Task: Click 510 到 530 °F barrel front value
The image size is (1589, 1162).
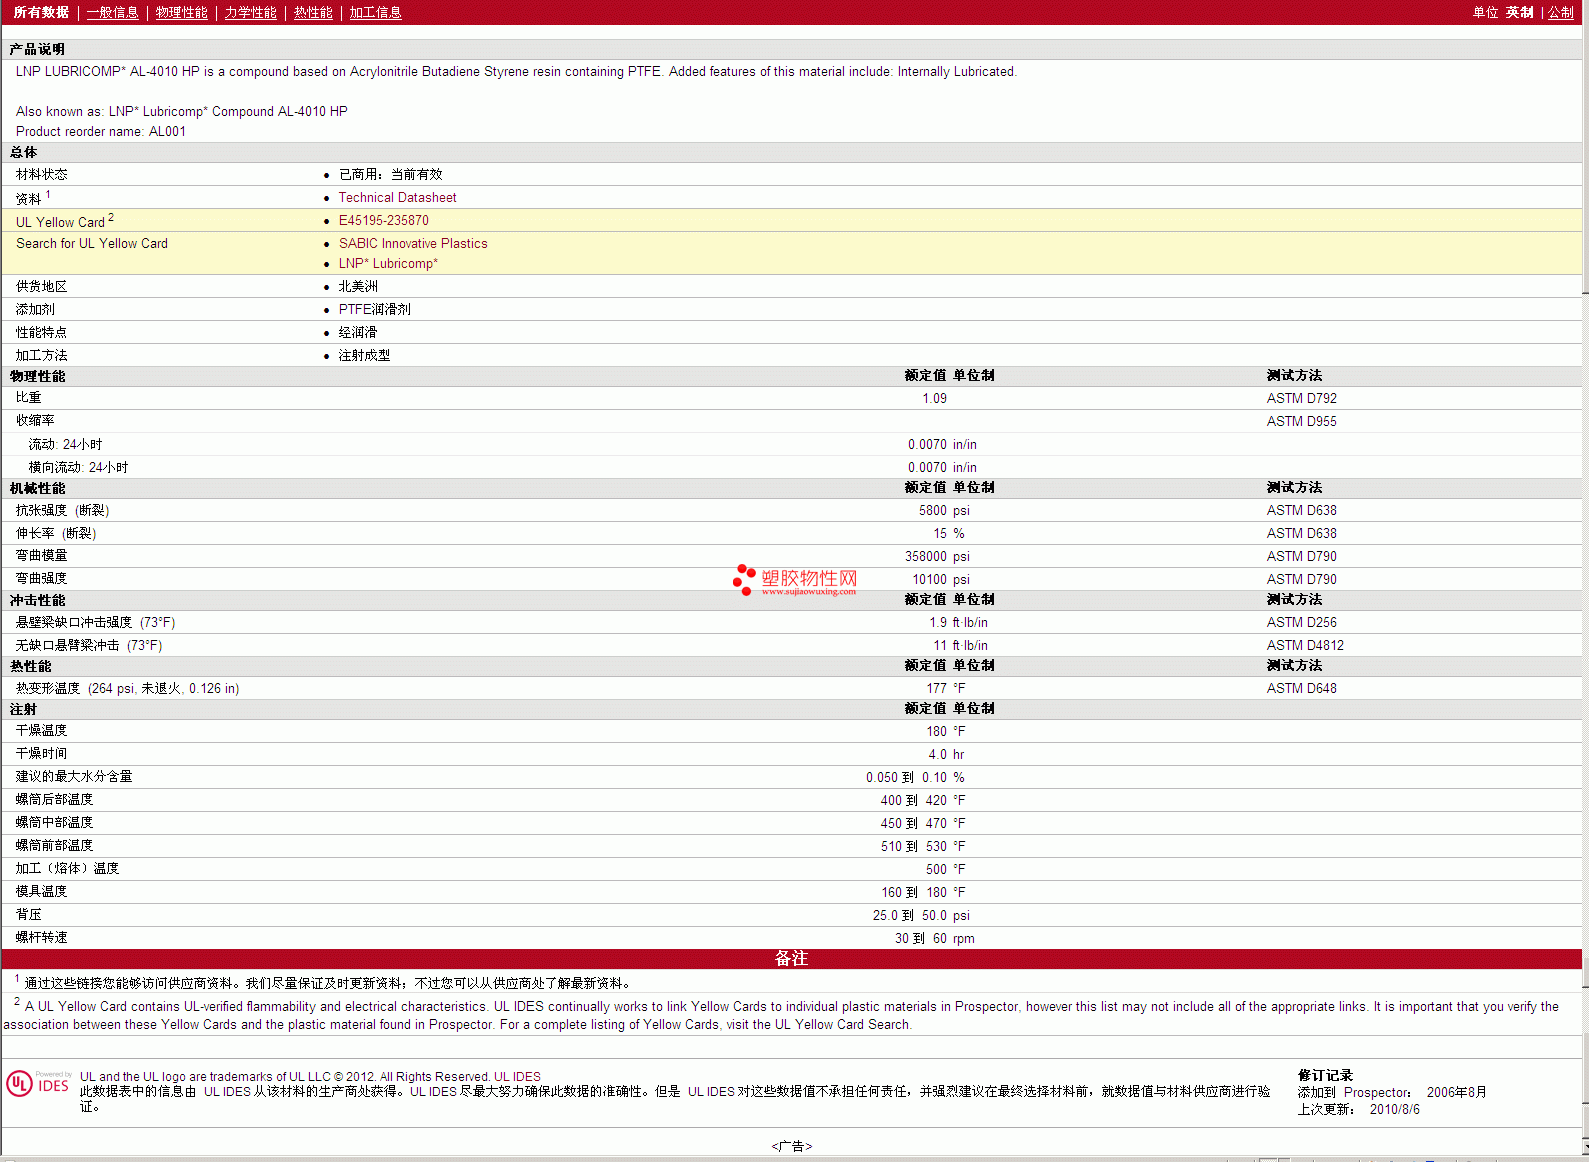Action: [x=923, y=847]
